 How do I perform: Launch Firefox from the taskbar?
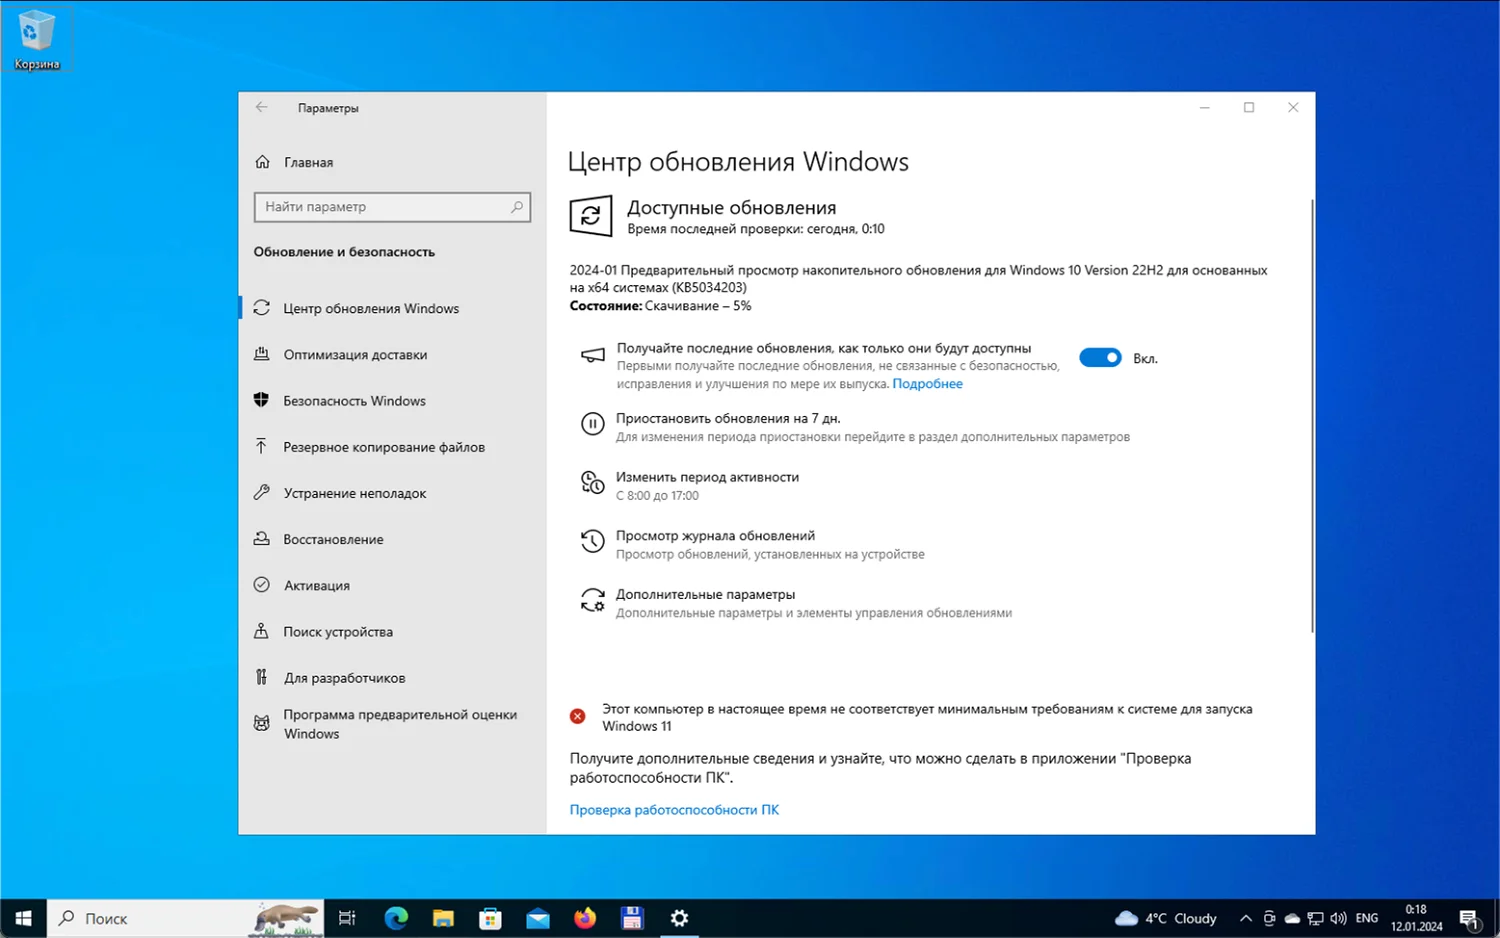pos(585,918)
